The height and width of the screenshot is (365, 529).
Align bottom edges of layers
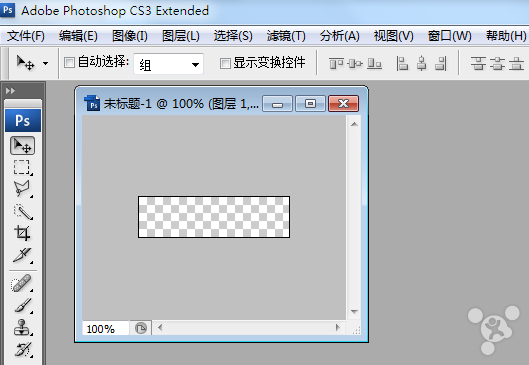point(374,63)
